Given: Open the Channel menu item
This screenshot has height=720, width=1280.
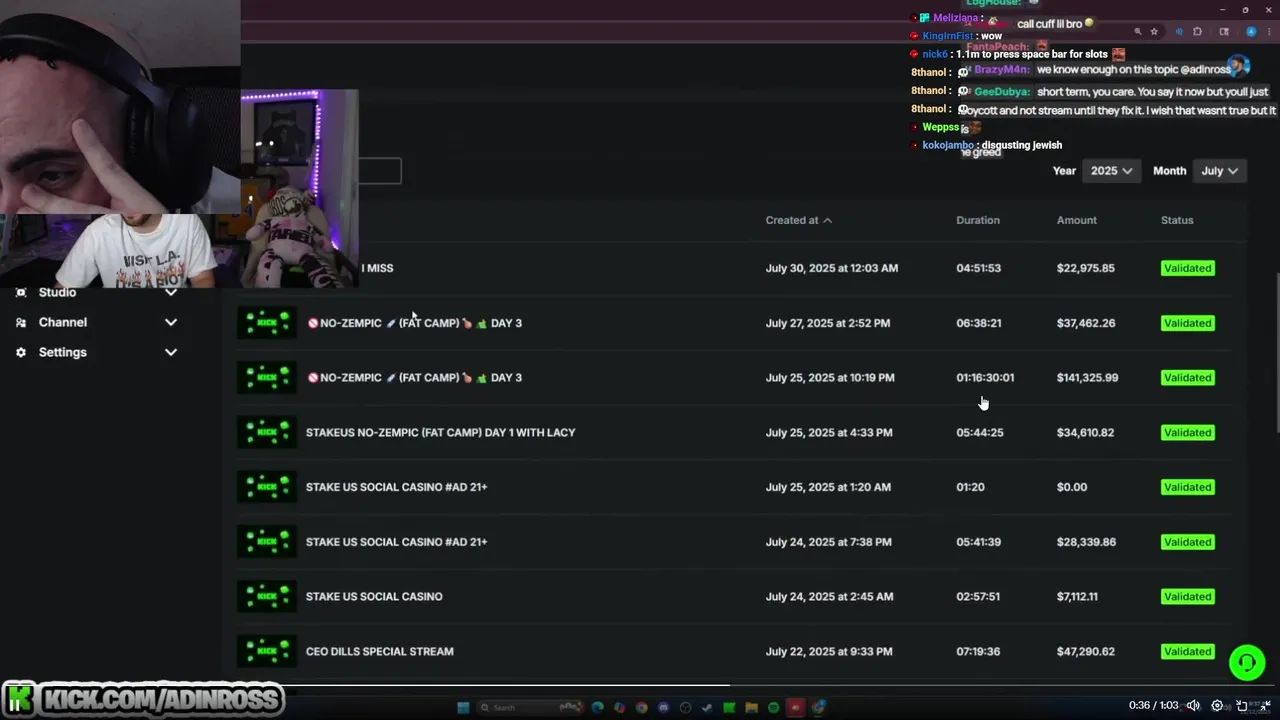Looking at the screenshot, I should (x=63, y=322).
